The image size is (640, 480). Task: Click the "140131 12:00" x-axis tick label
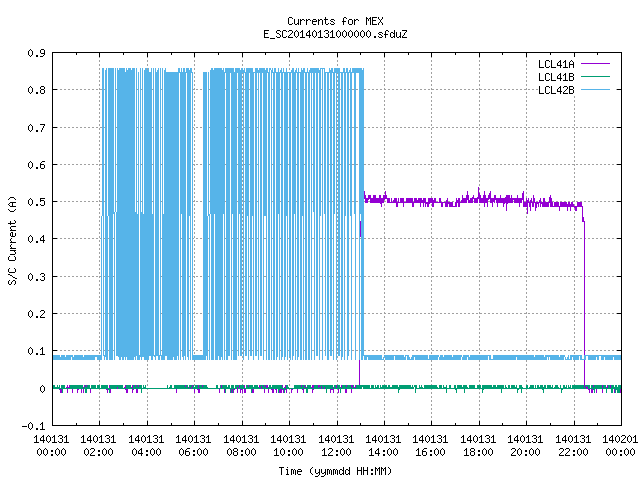(336, 446)
